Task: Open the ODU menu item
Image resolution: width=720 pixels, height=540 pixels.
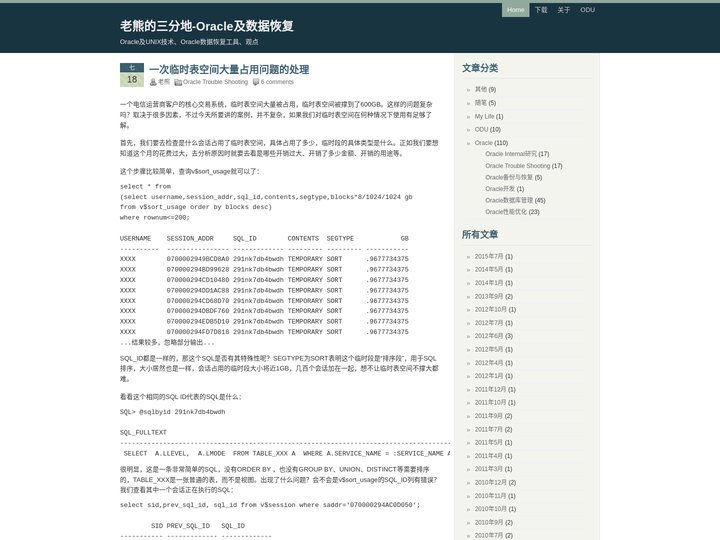Action: (x=587, y=10)
